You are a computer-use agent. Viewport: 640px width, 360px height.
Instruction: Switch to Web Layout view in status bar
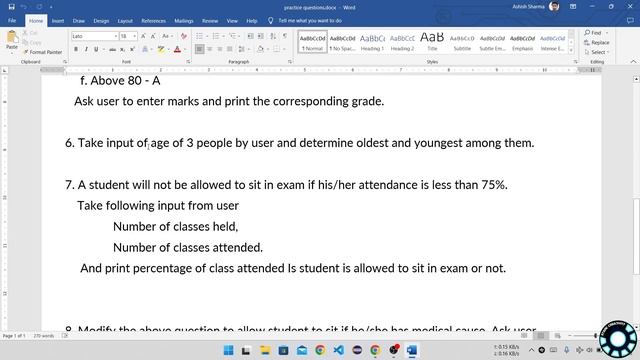point(558,336)
